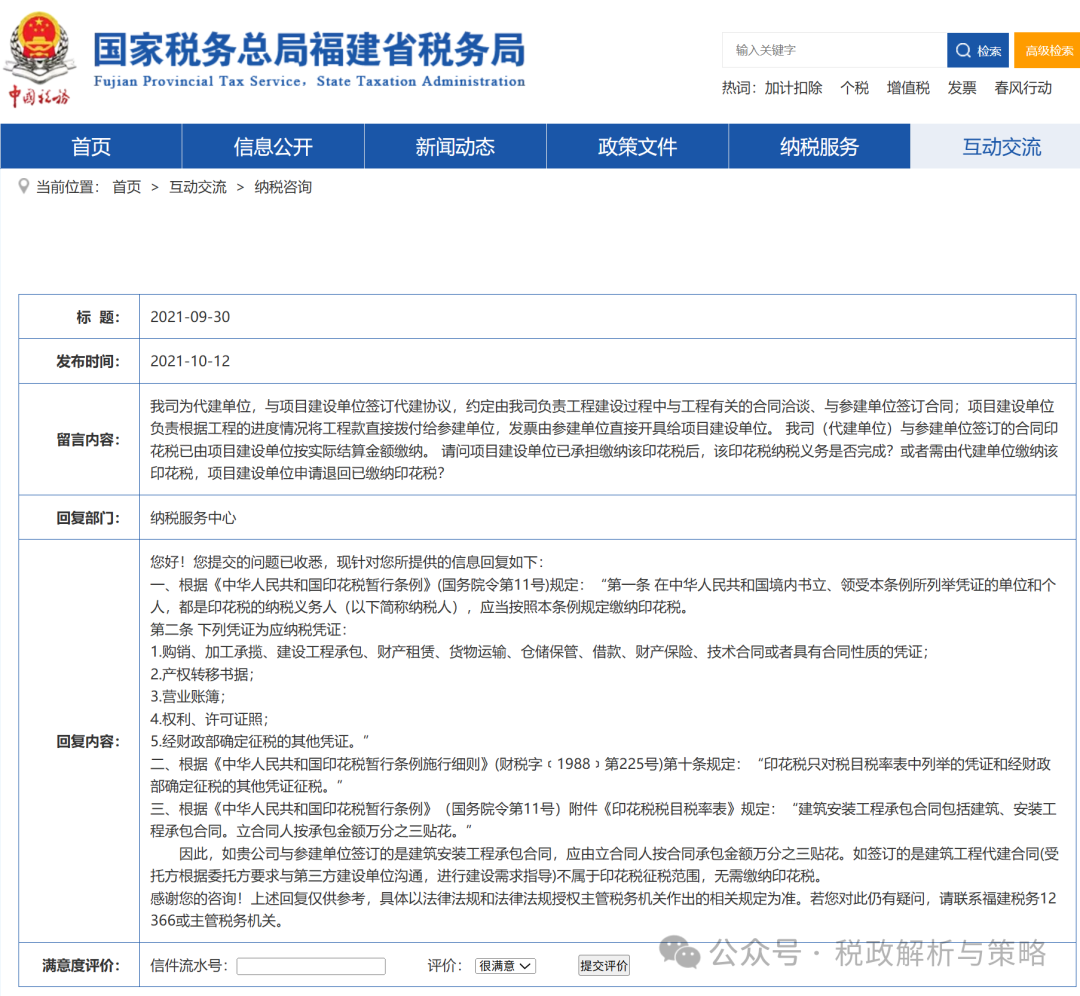Image resolution: width=1080 pixels, height=996 pixels.
Task: Open the 很满意 rating dropdown
Action: 505,965
